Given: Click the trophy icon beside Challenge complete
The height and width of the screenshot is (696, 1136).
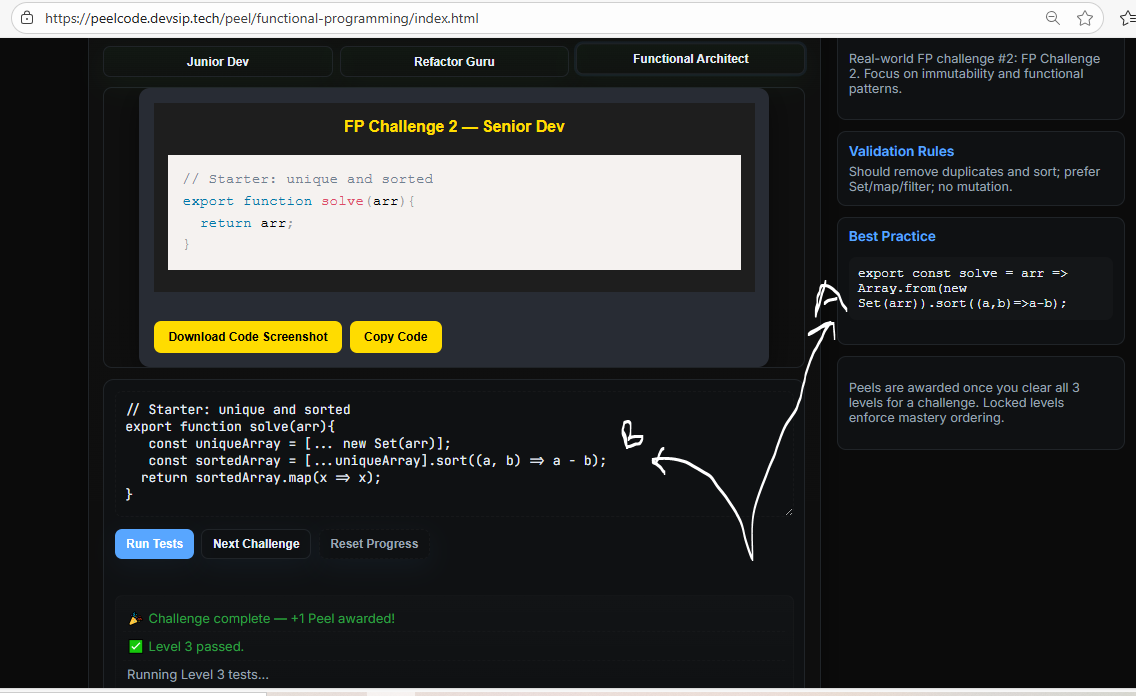Looking at the screenshot, I should click(134, 618).
